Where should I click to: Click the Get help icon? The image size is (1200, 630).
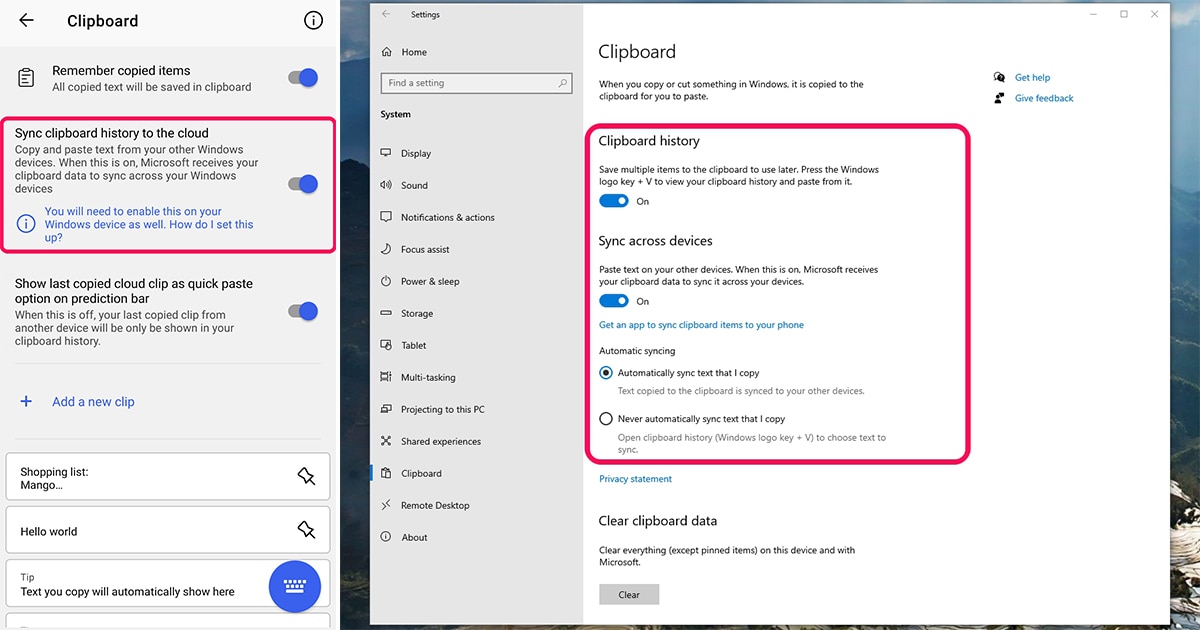[x=999, y=77]
